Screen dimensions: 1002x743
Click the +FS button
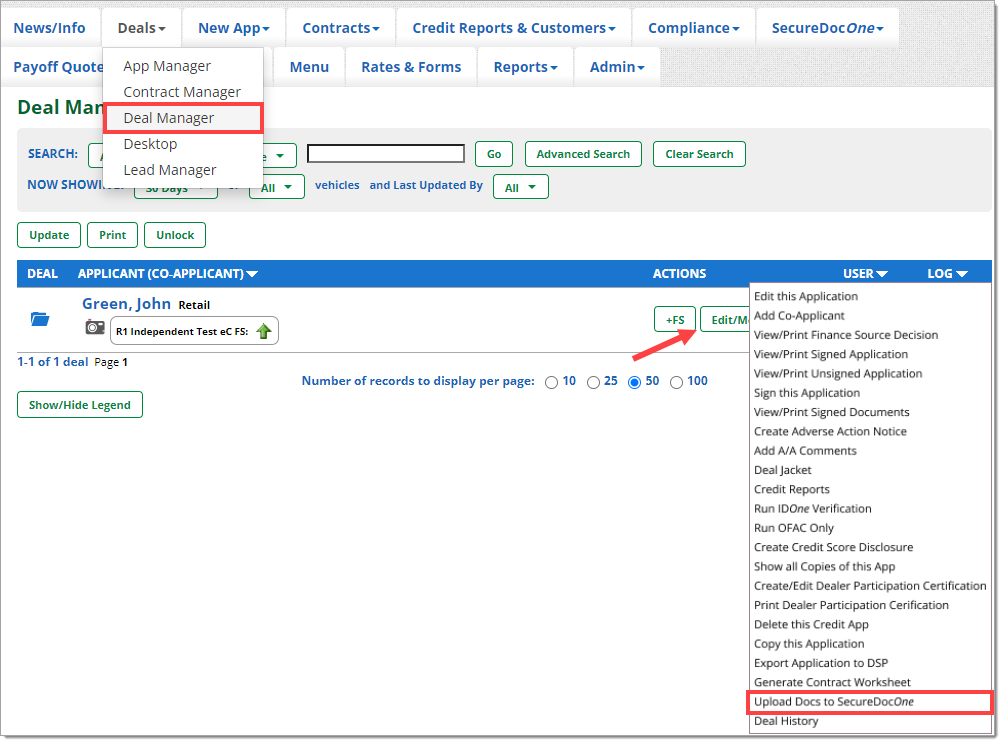pos(675,320)
